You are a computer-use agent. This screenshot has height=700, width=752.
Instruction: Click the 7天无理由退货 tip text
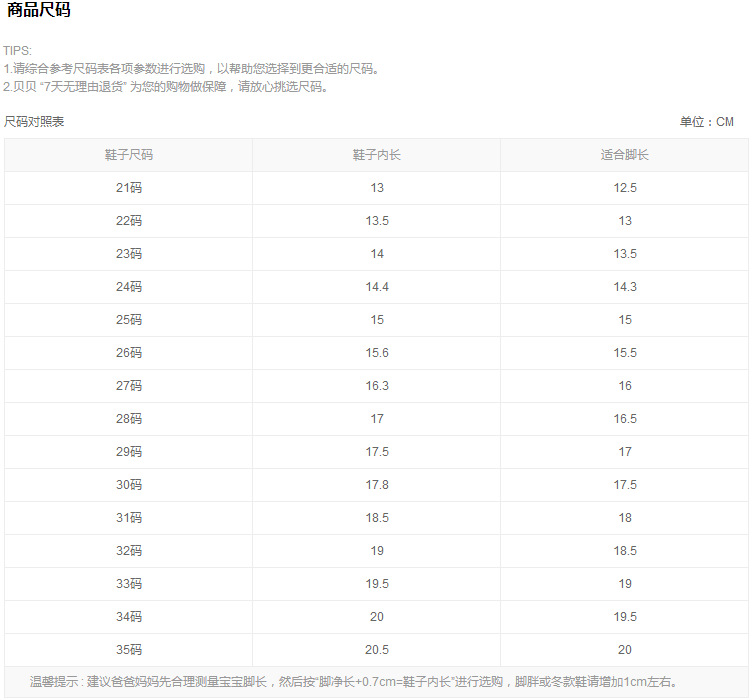pos(82,87)
